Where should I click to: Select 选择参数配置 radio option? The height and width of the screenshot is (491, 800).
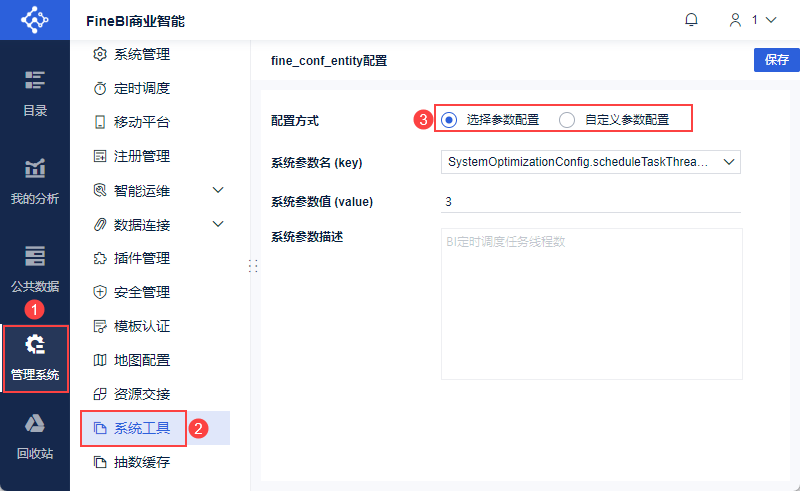coord(449,120)
